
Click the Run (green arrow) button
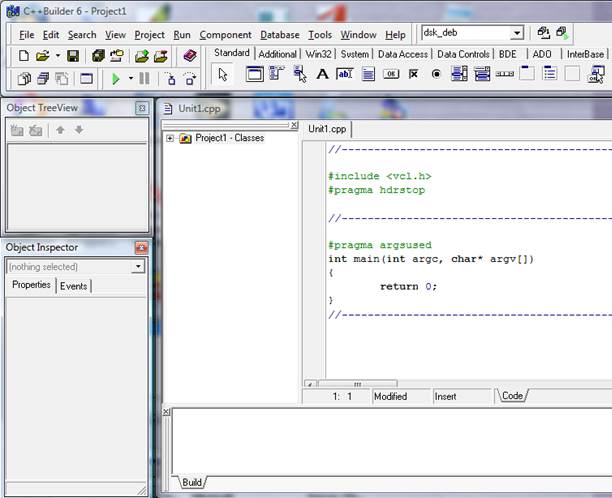coord(116,78)
